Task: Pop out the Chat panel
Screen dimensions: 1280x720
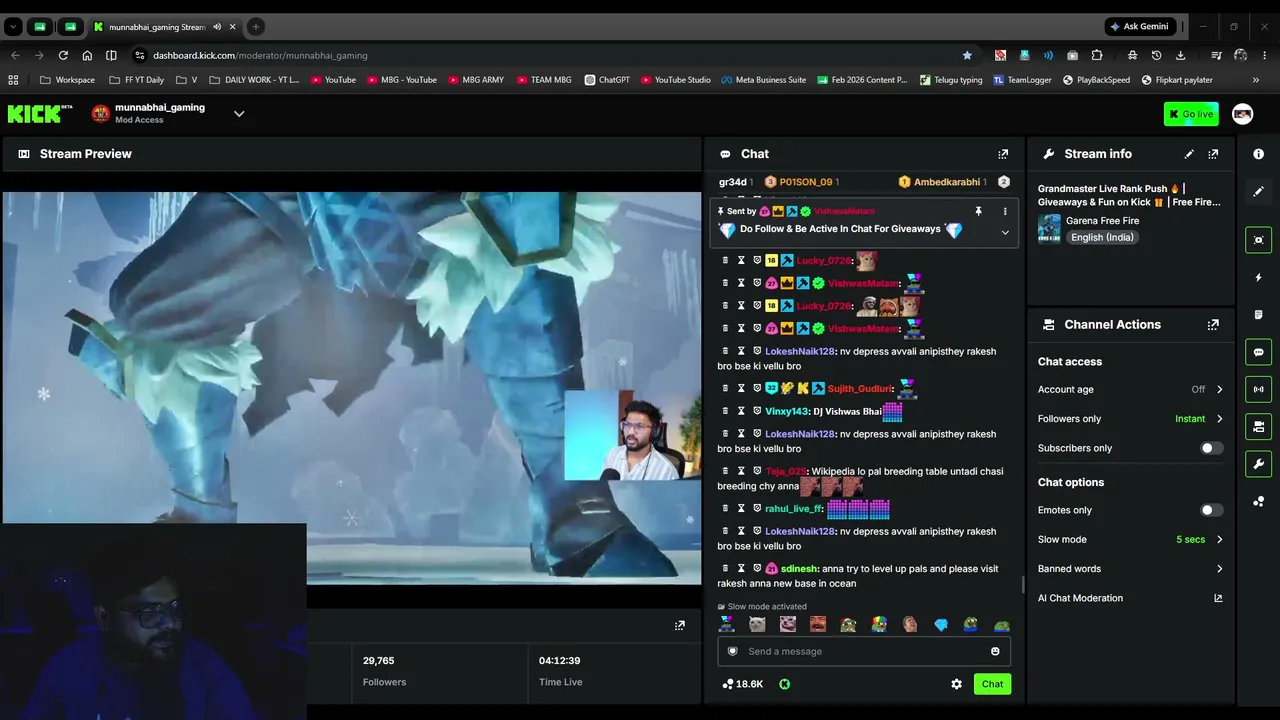Action: click(1003, 154)
